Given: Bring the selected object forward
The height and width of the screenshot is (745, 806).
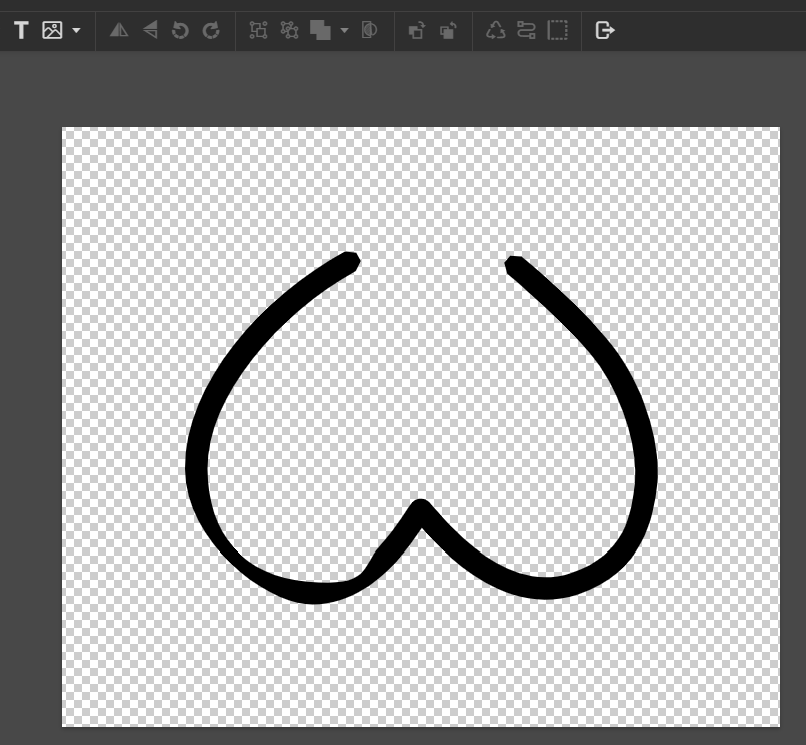Looking at the screenshot, I should click(x=417, y=31).
